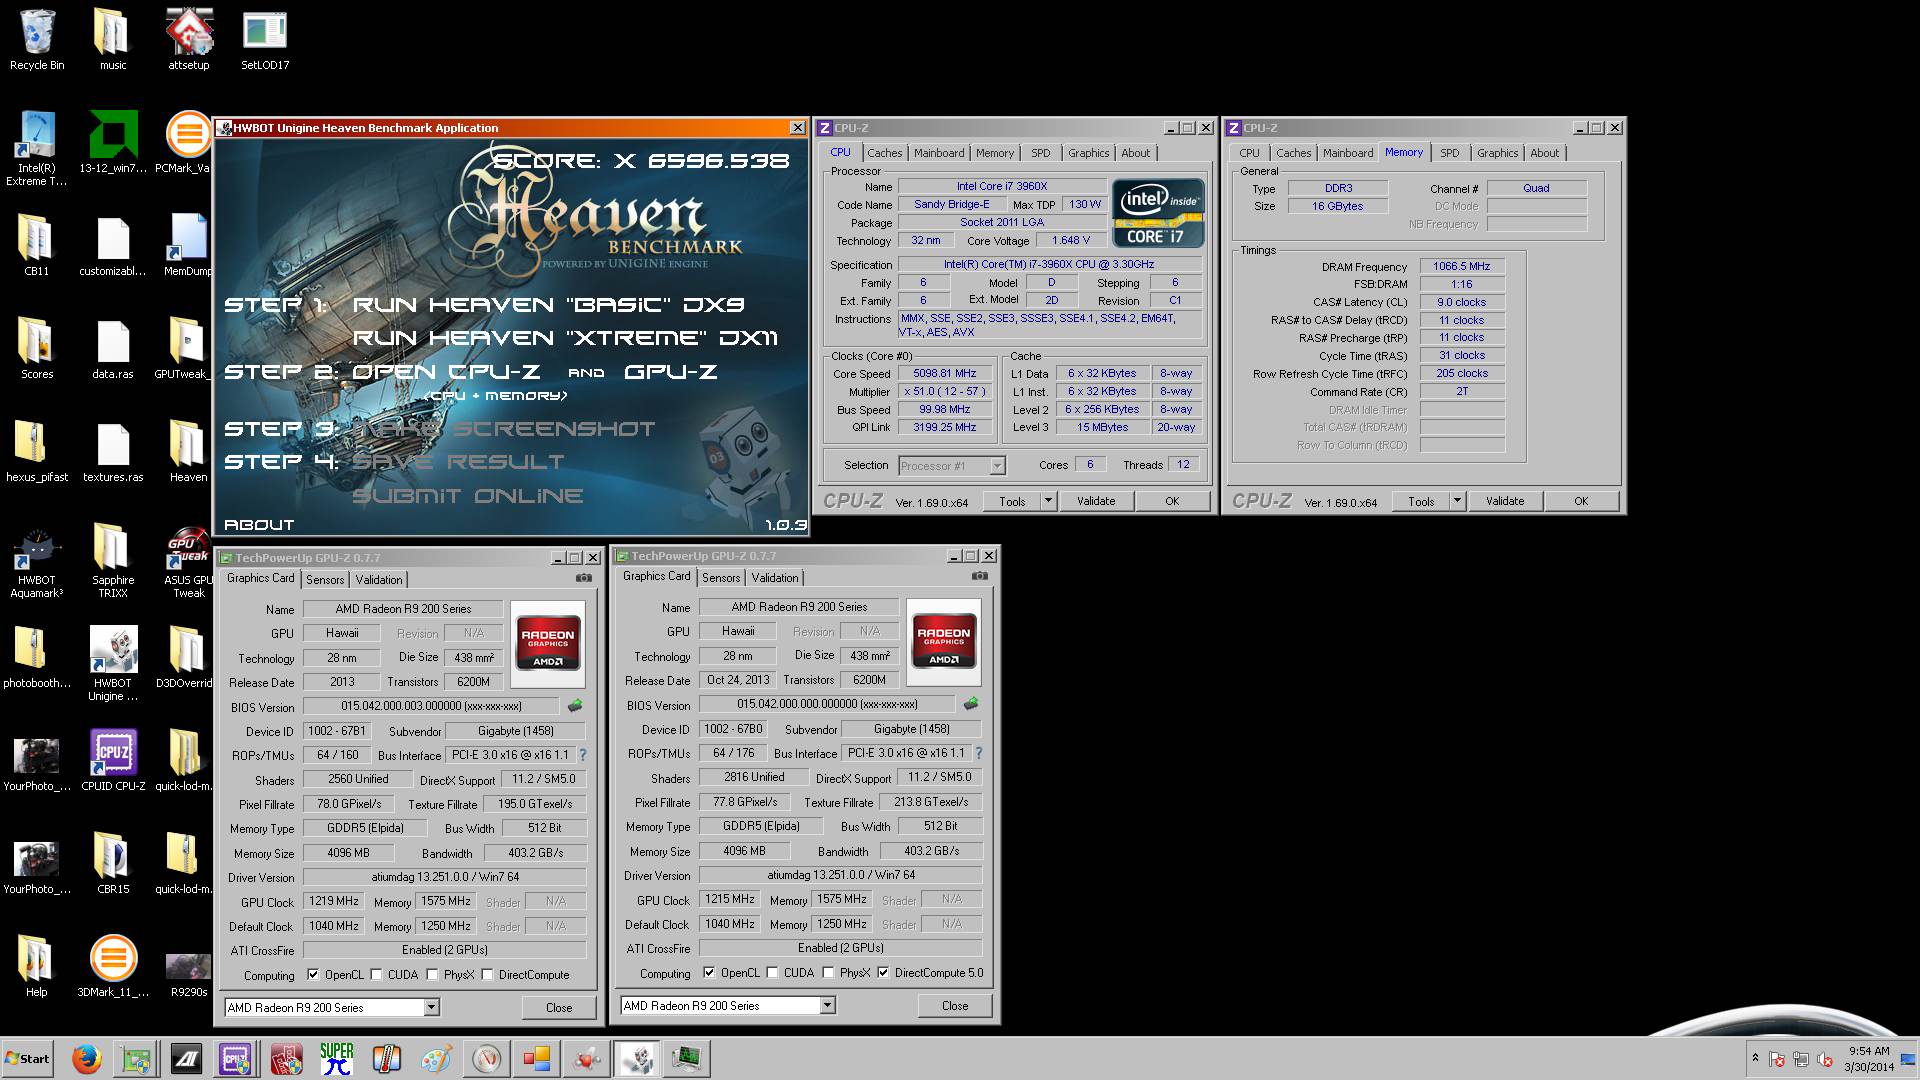
Task: Take GPU-Z screenshot via right camera icon
Action: 980,577
